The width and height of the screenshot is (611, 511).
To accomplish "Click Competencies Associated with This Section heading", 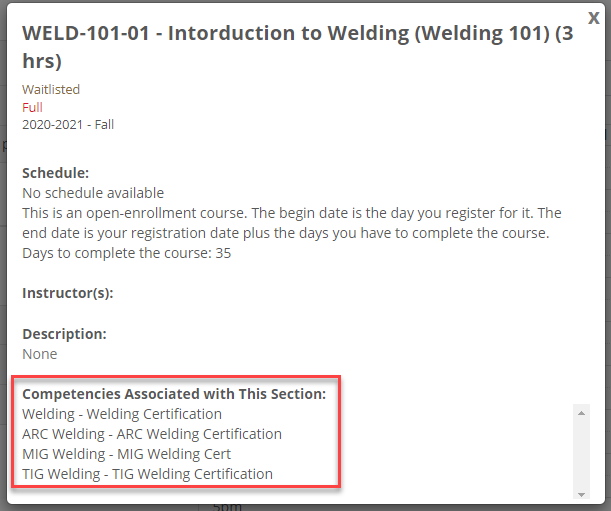I will click(174, 394).
